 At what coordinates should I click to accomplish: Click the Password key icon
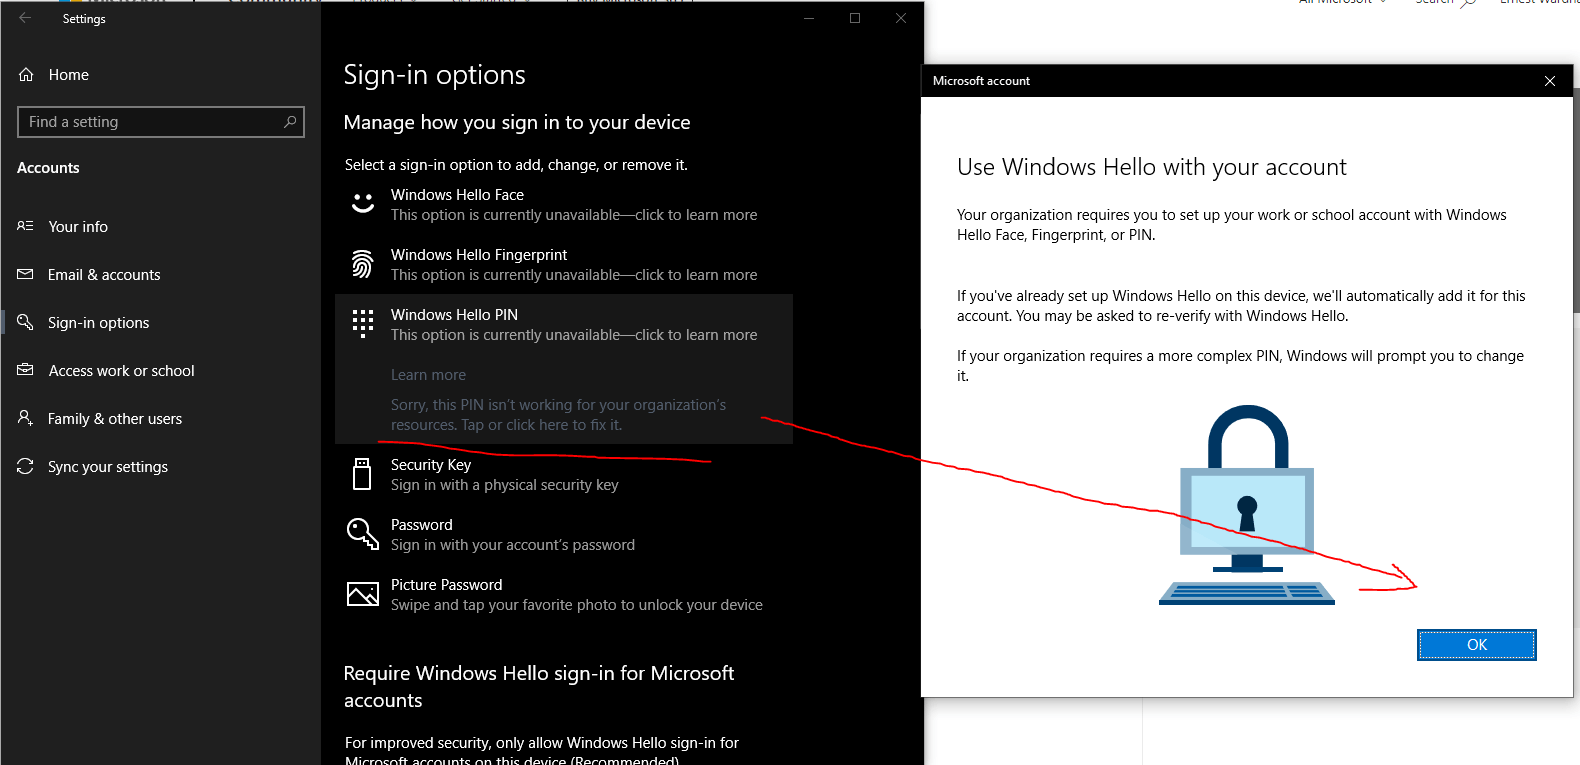(363, 534)
